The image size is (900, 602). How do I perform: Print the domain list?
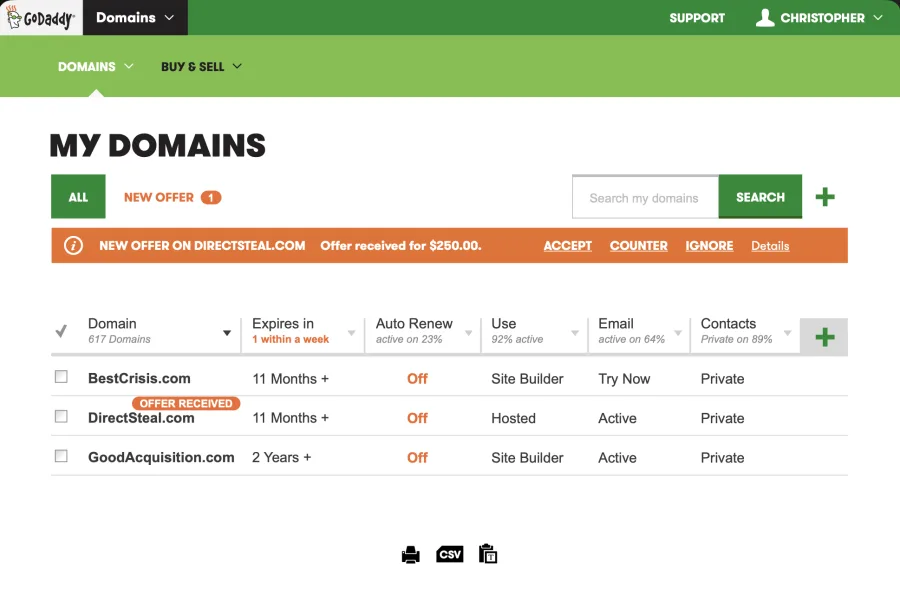point(410,555)
